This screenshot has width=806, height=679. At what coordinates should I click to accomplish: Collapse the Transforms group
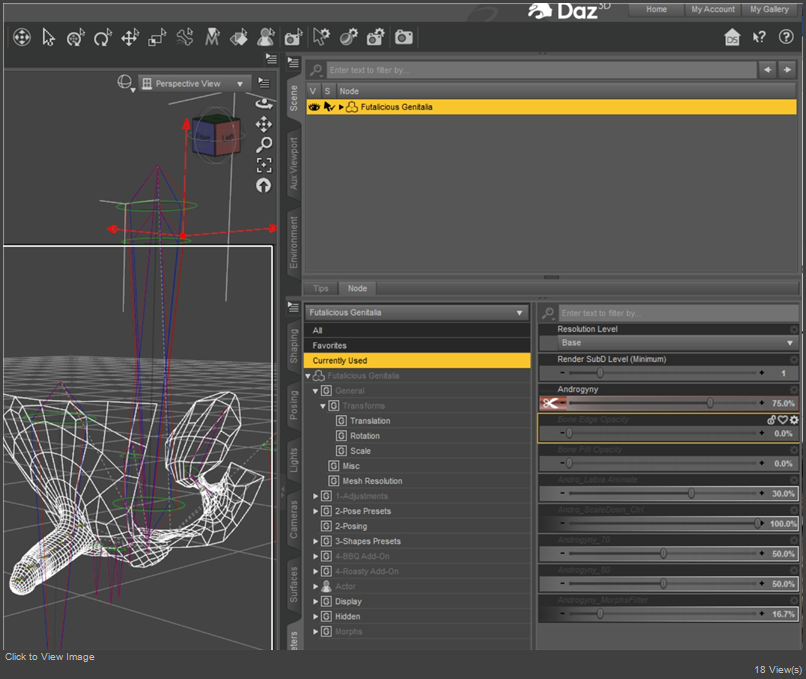[323, 406]
